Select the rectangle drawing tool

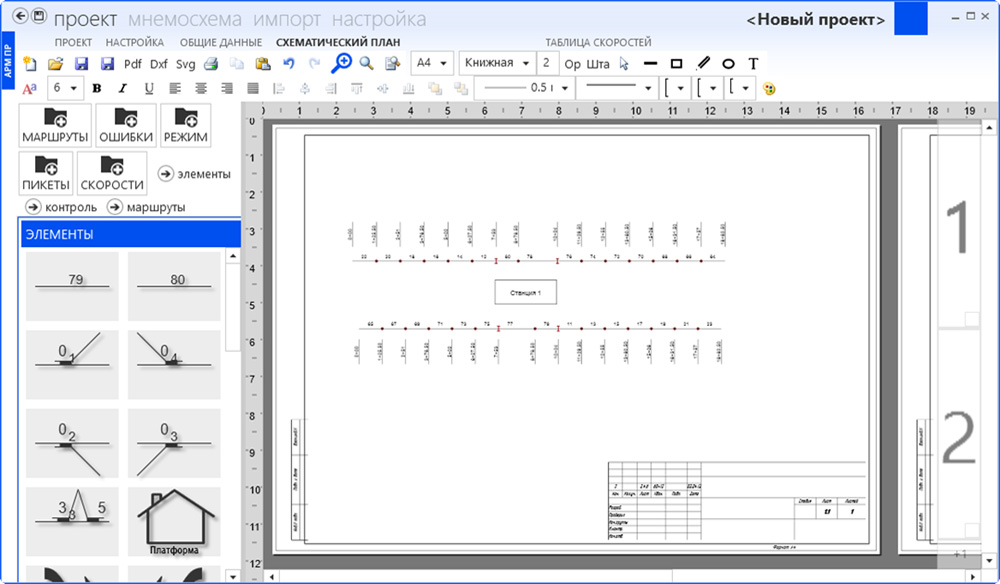(677, 64)
